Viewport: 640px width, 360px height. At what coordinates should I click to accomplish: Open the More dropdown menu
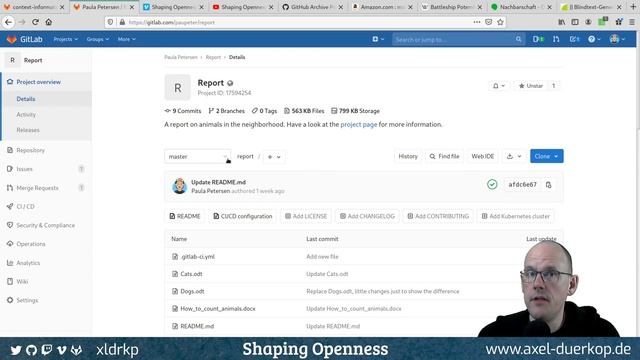(126, 39)
